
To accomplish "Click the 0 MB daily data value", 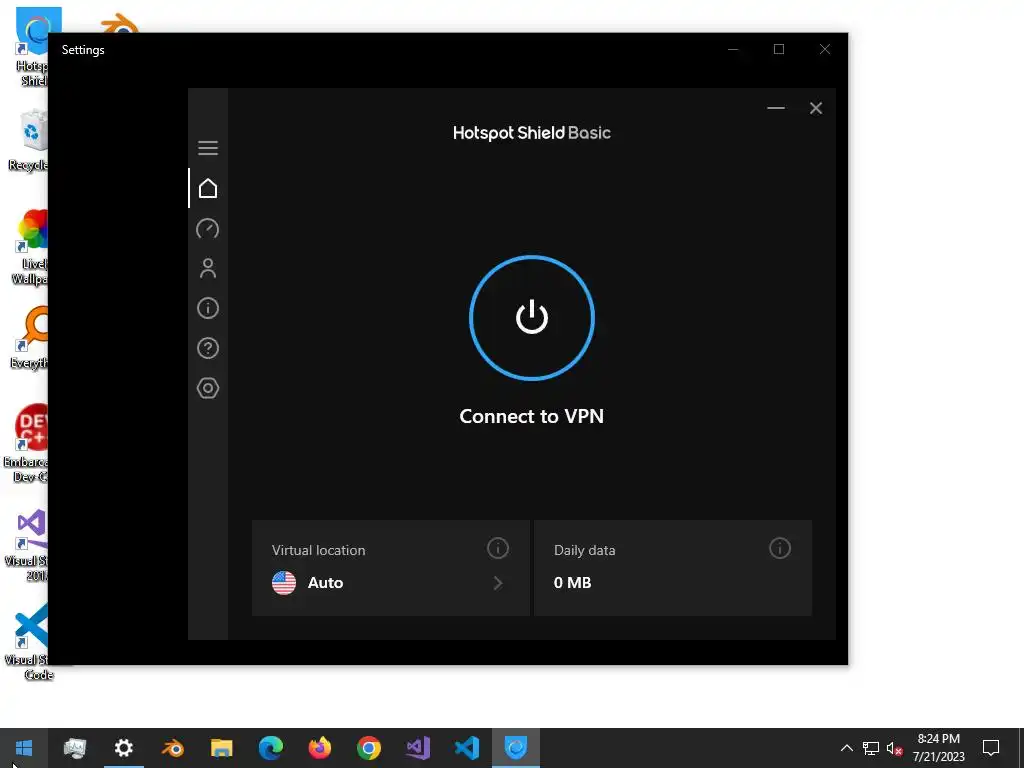I will 572,583.
